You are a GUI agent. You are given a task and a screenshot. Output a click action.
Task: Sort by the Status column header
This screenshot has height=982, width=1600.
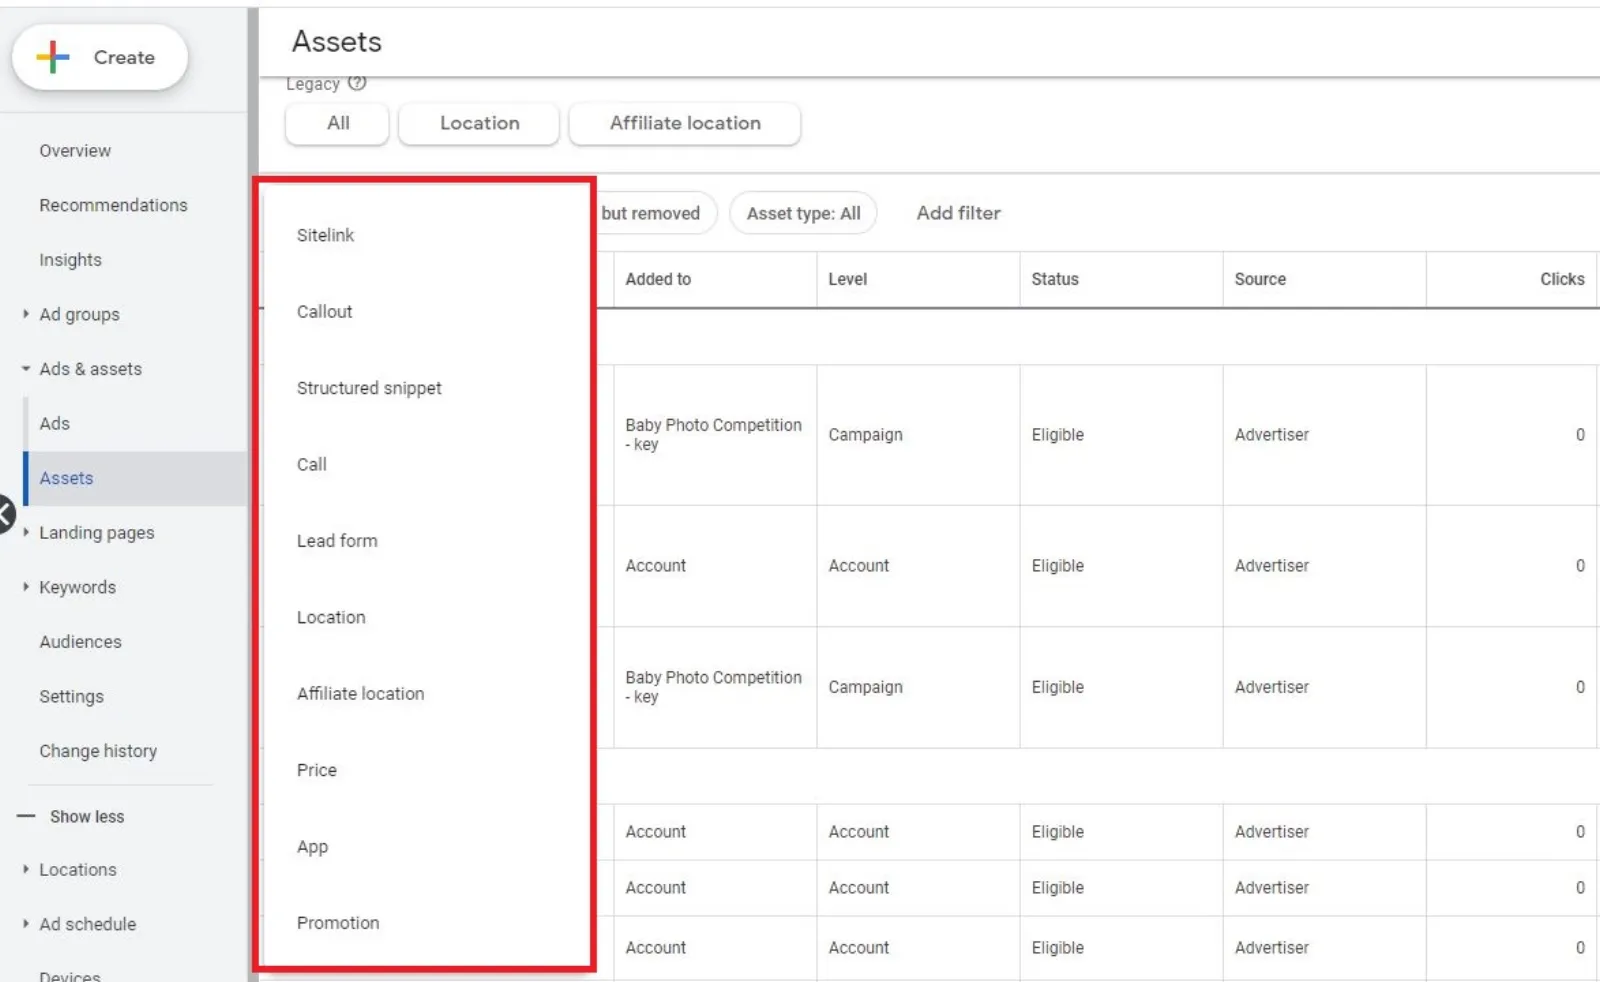point(1055,279)
